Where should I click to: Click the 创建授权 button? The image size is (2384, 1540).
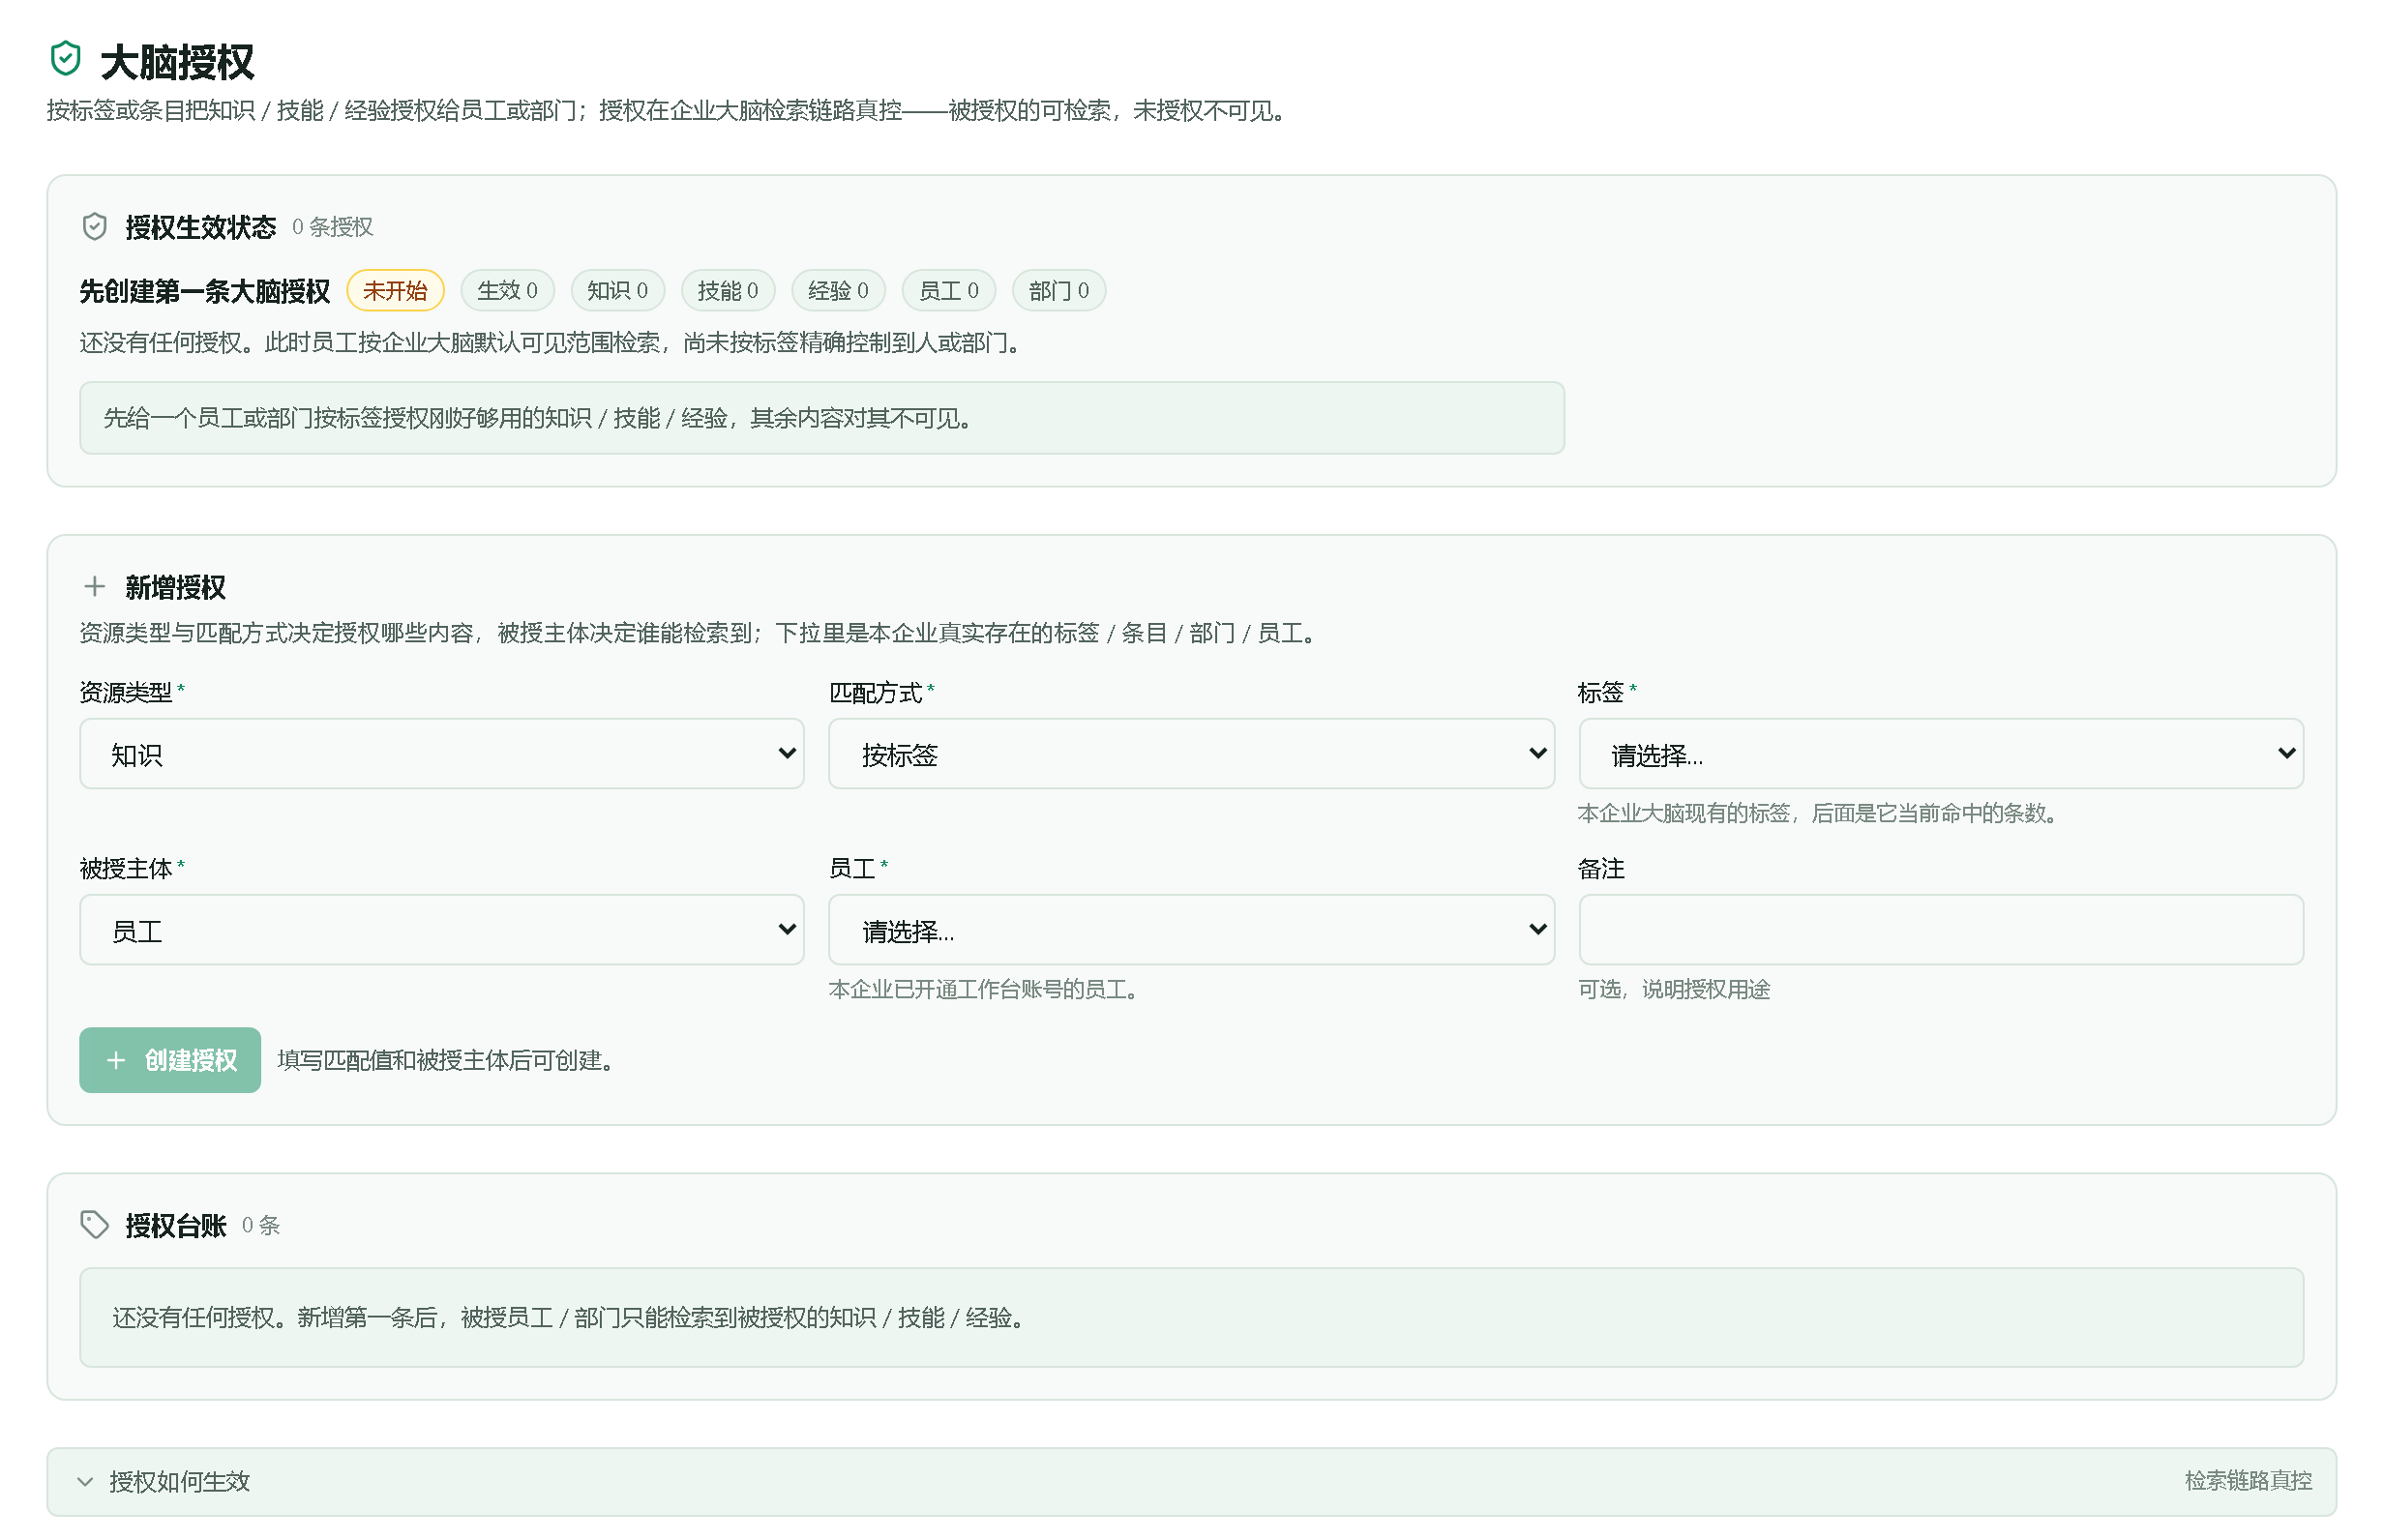170,1060
